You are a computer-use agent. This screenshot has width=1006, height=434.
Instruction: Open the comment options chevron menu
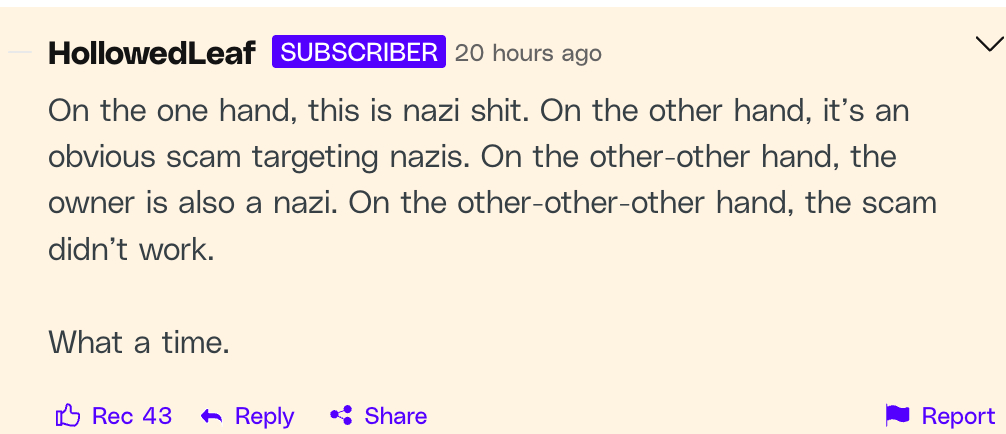[x=988, y=44]
